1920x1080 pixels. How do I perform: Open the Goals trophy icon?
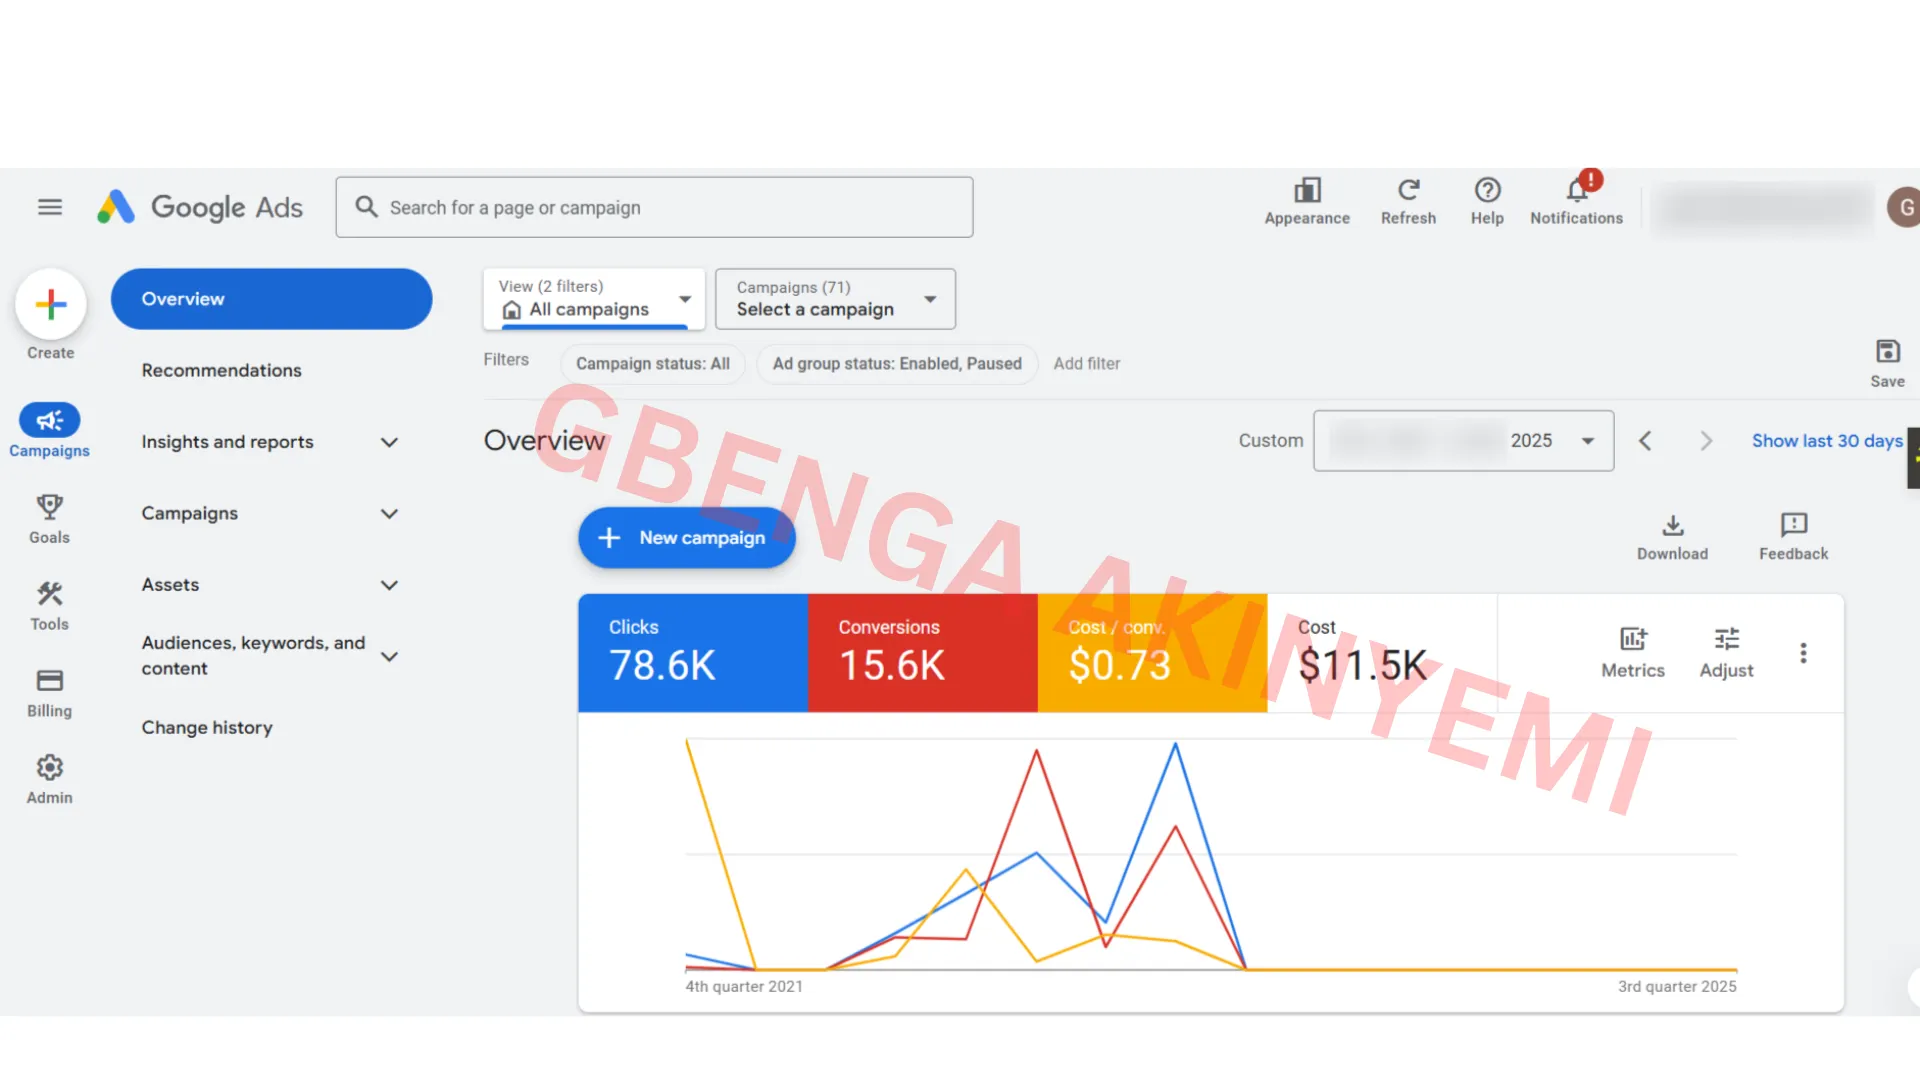pyautogui.click(x=49, y=506)
